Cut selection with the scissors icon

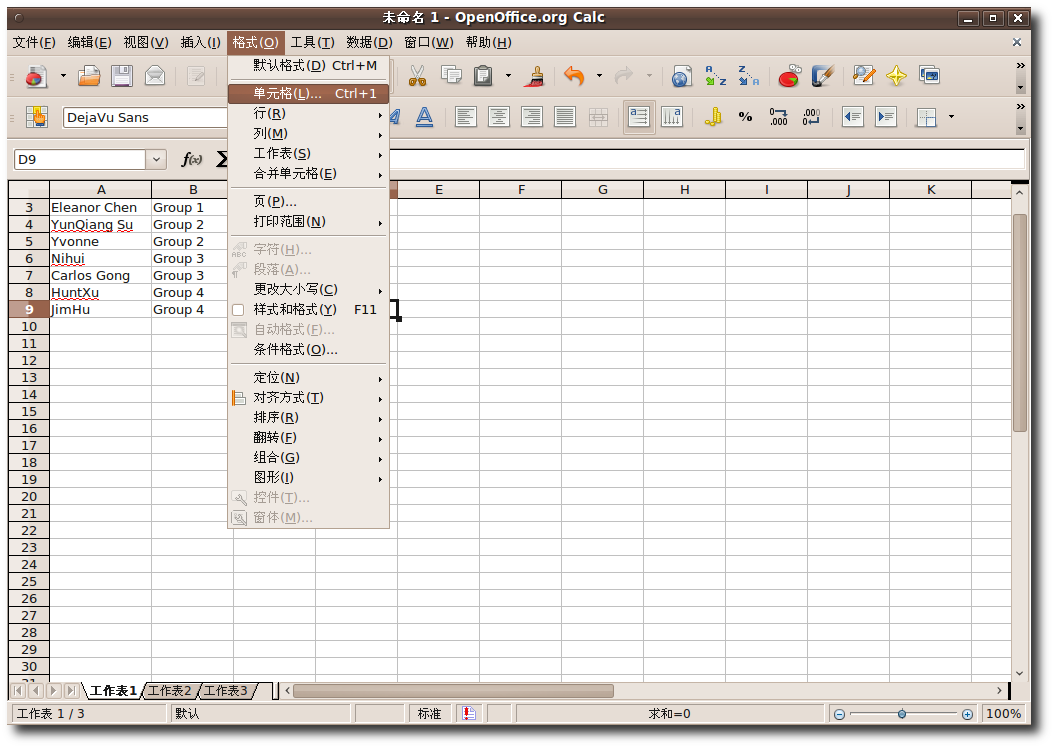click(x=417, y=76)
